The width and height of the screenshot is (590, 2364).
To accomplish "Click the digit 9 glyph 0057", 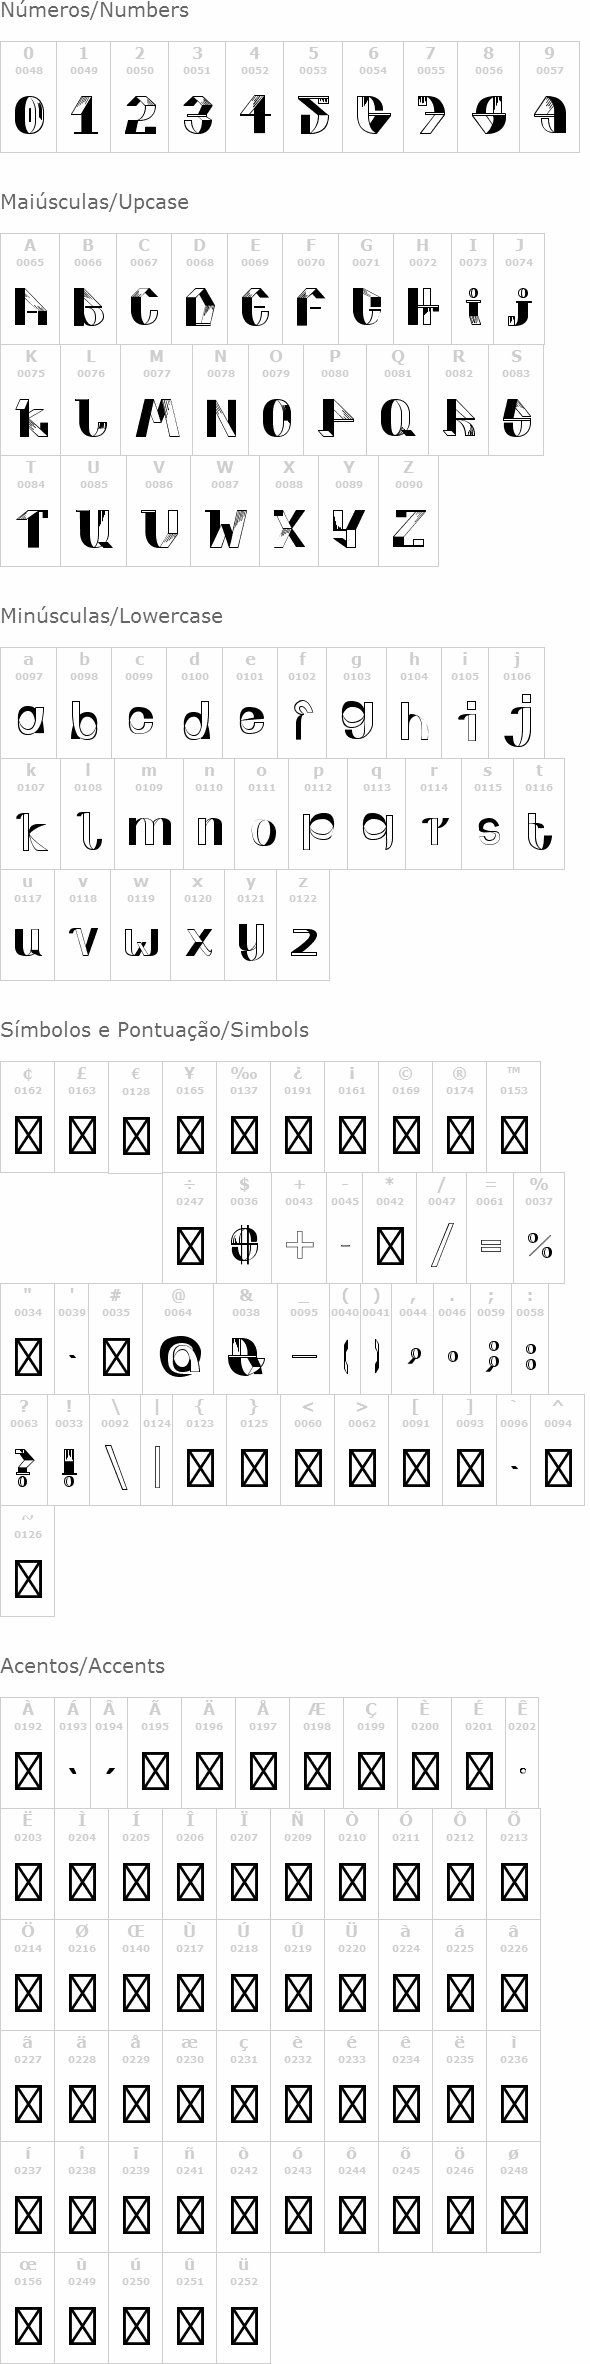I will pyautogui.click(x=549, y=97).
